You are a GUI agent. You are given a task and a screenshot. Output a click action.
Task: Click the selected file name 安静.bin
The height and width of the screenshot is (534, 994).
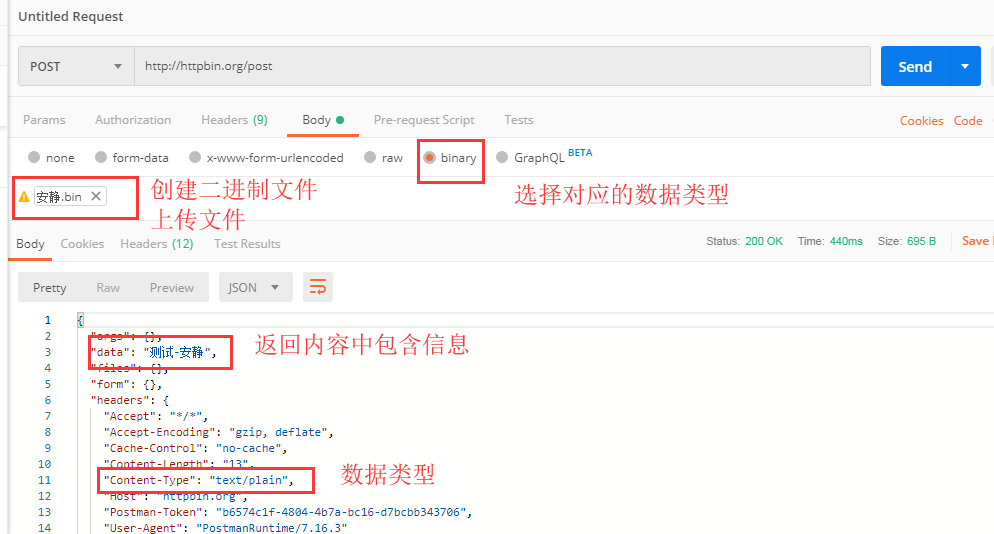tap(59, 197)
